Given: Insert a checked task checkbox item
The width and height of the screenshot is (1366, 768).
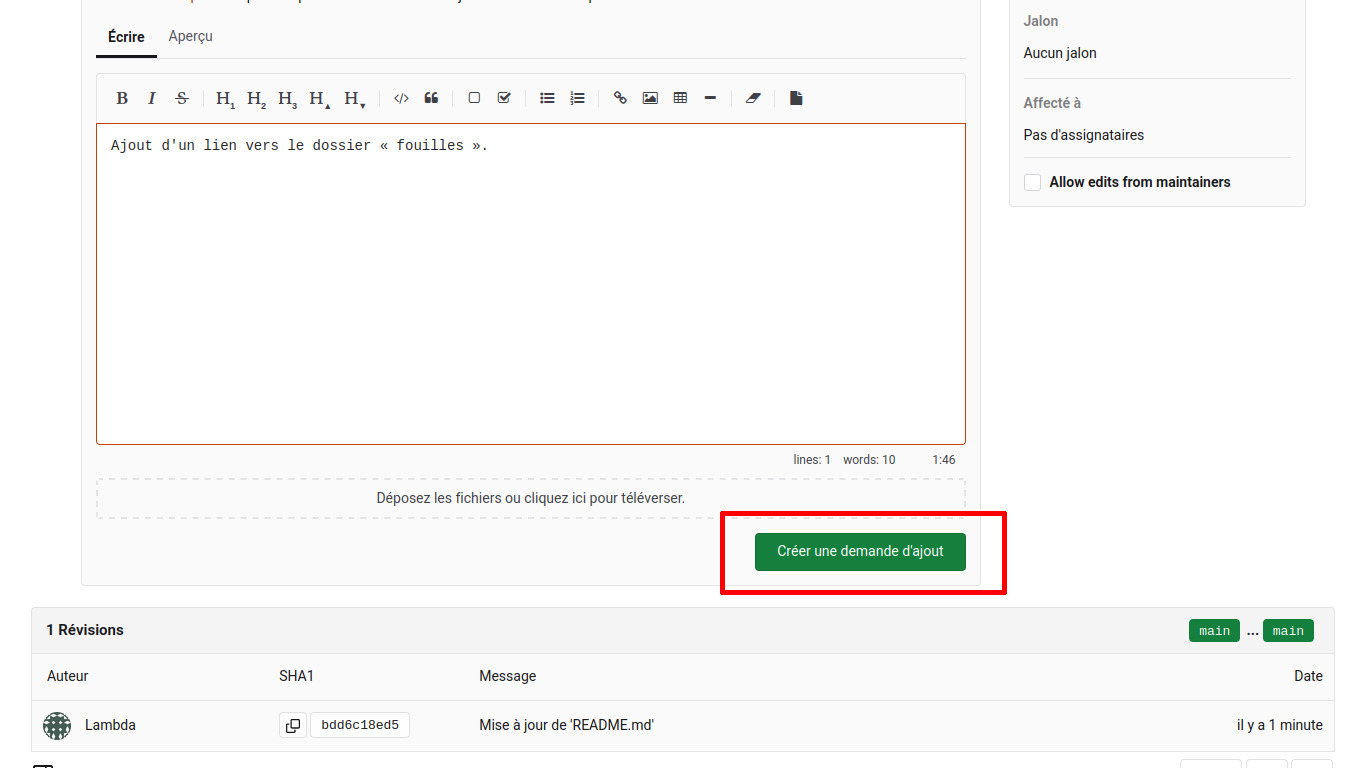Looking at the screenshot, I should [x=504, y=98].
